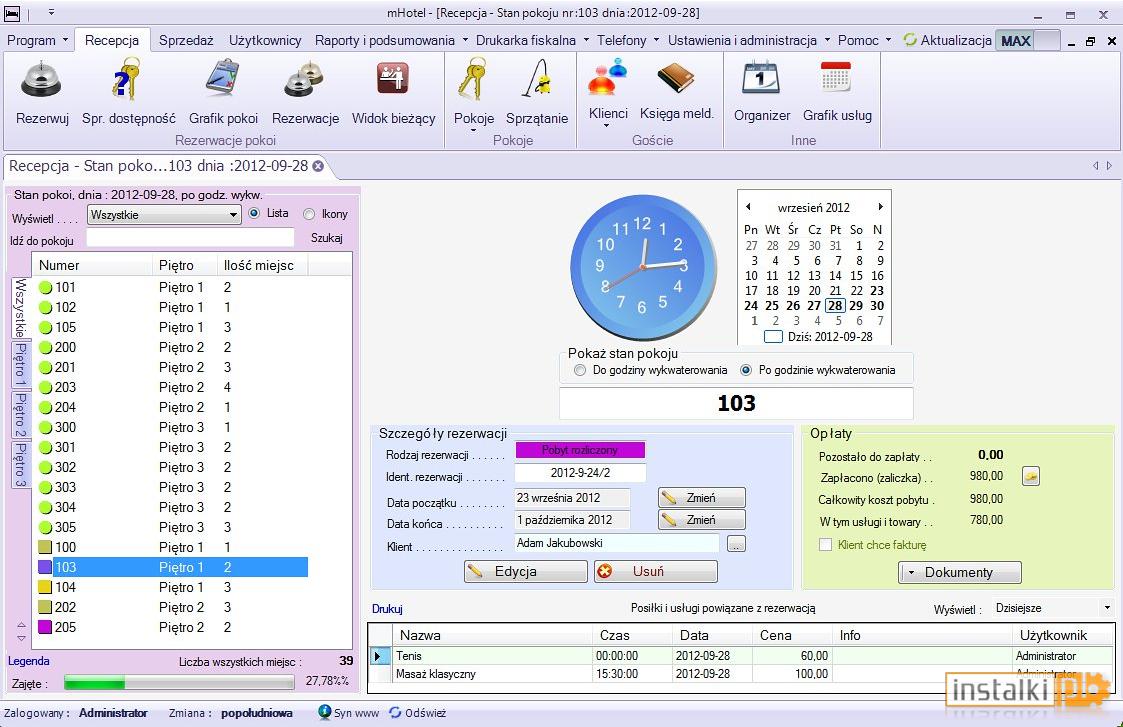Open the Sprzedaż menu tab
This screenshot has width=1123, height=727.
pos(186,40)
